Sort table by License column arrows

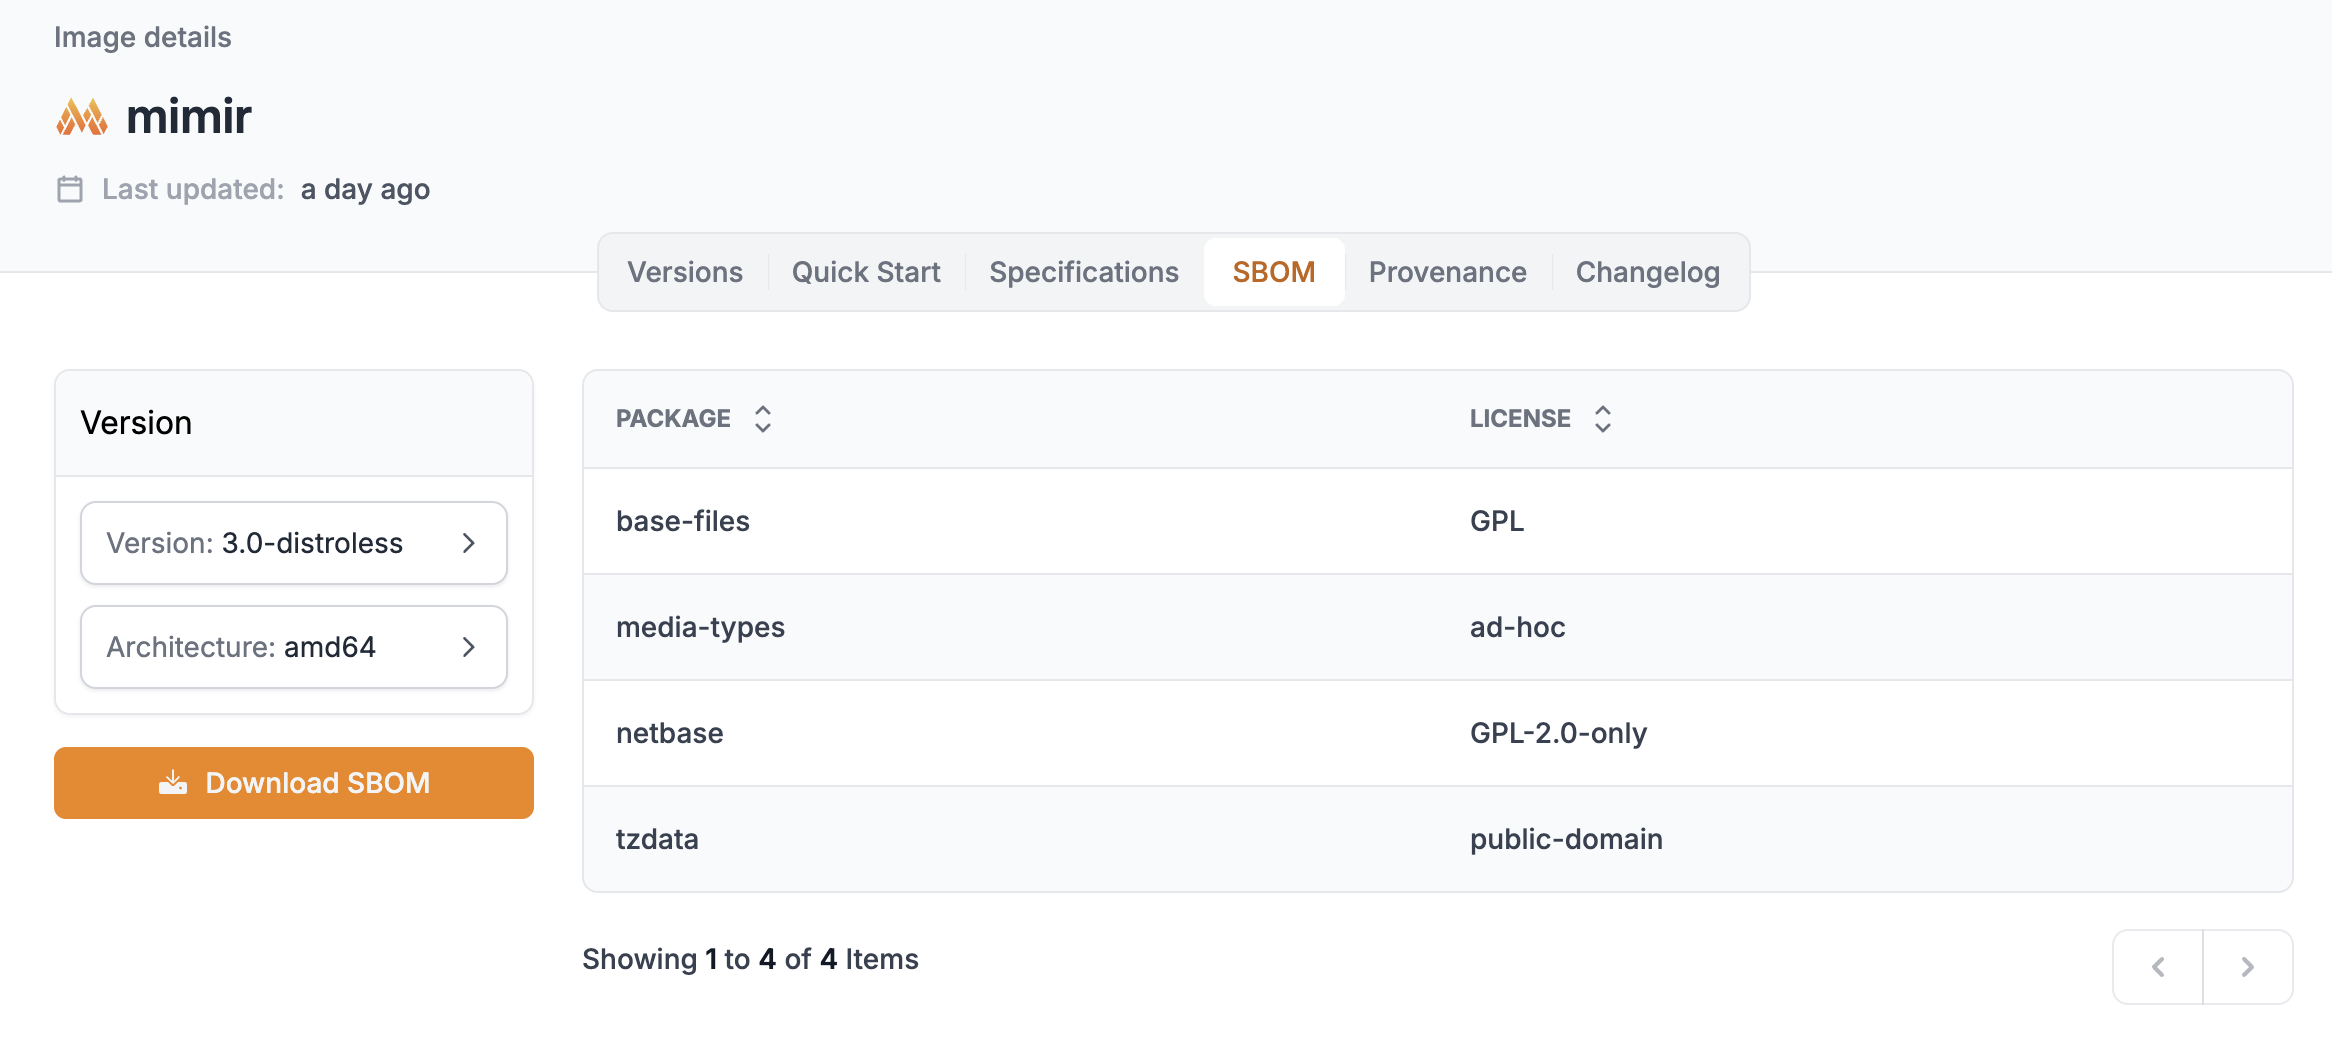pos(1603,419)
